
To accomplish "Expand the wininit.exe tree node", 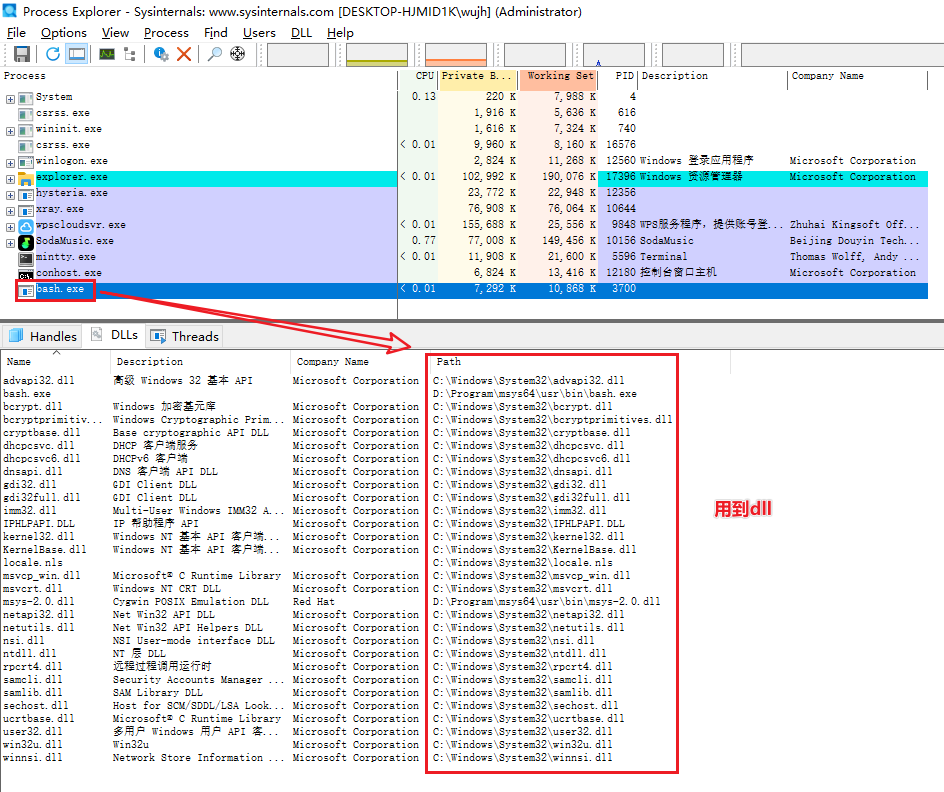I will [x=10, y=131].
